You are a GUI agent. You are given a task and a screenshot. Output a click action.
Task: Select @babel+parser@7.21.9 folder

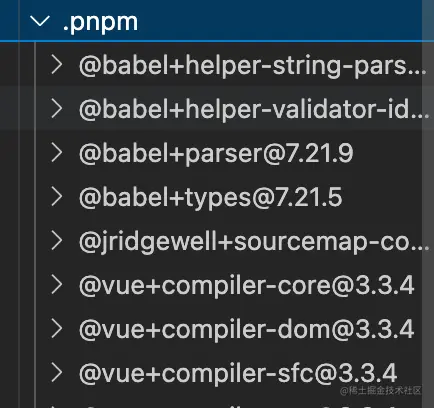[216, 154]
